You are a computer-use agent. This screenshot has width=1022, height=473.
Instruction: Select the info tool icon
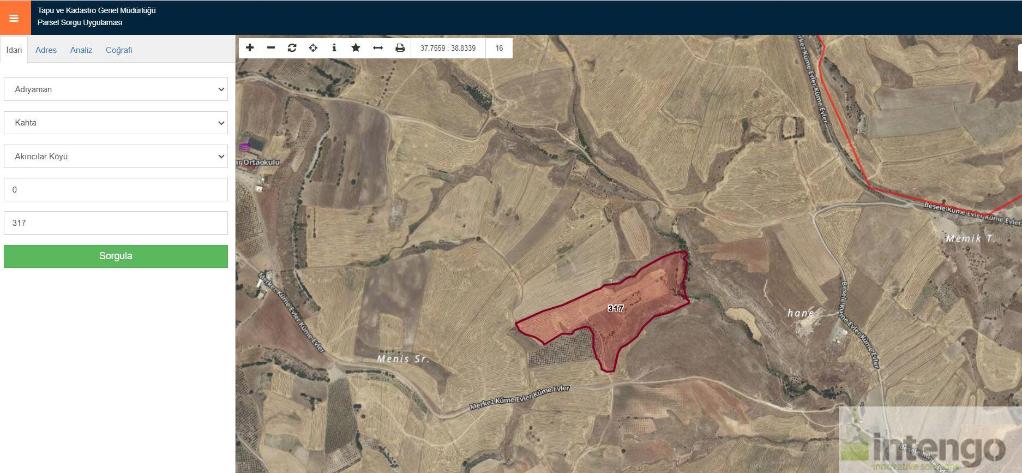point(334,48)
